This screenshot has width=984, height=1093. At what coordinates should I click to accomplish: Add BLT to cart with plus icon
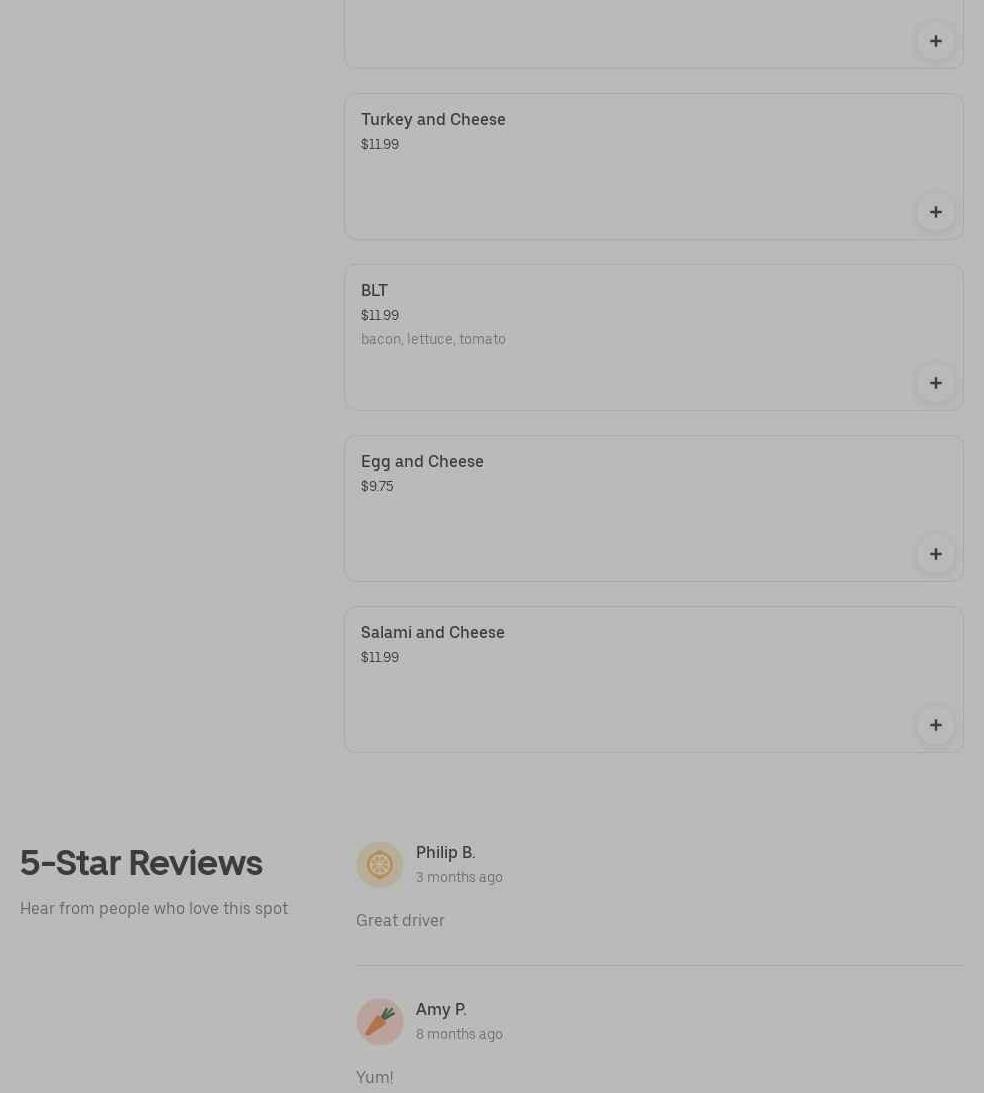click(935, 383)
